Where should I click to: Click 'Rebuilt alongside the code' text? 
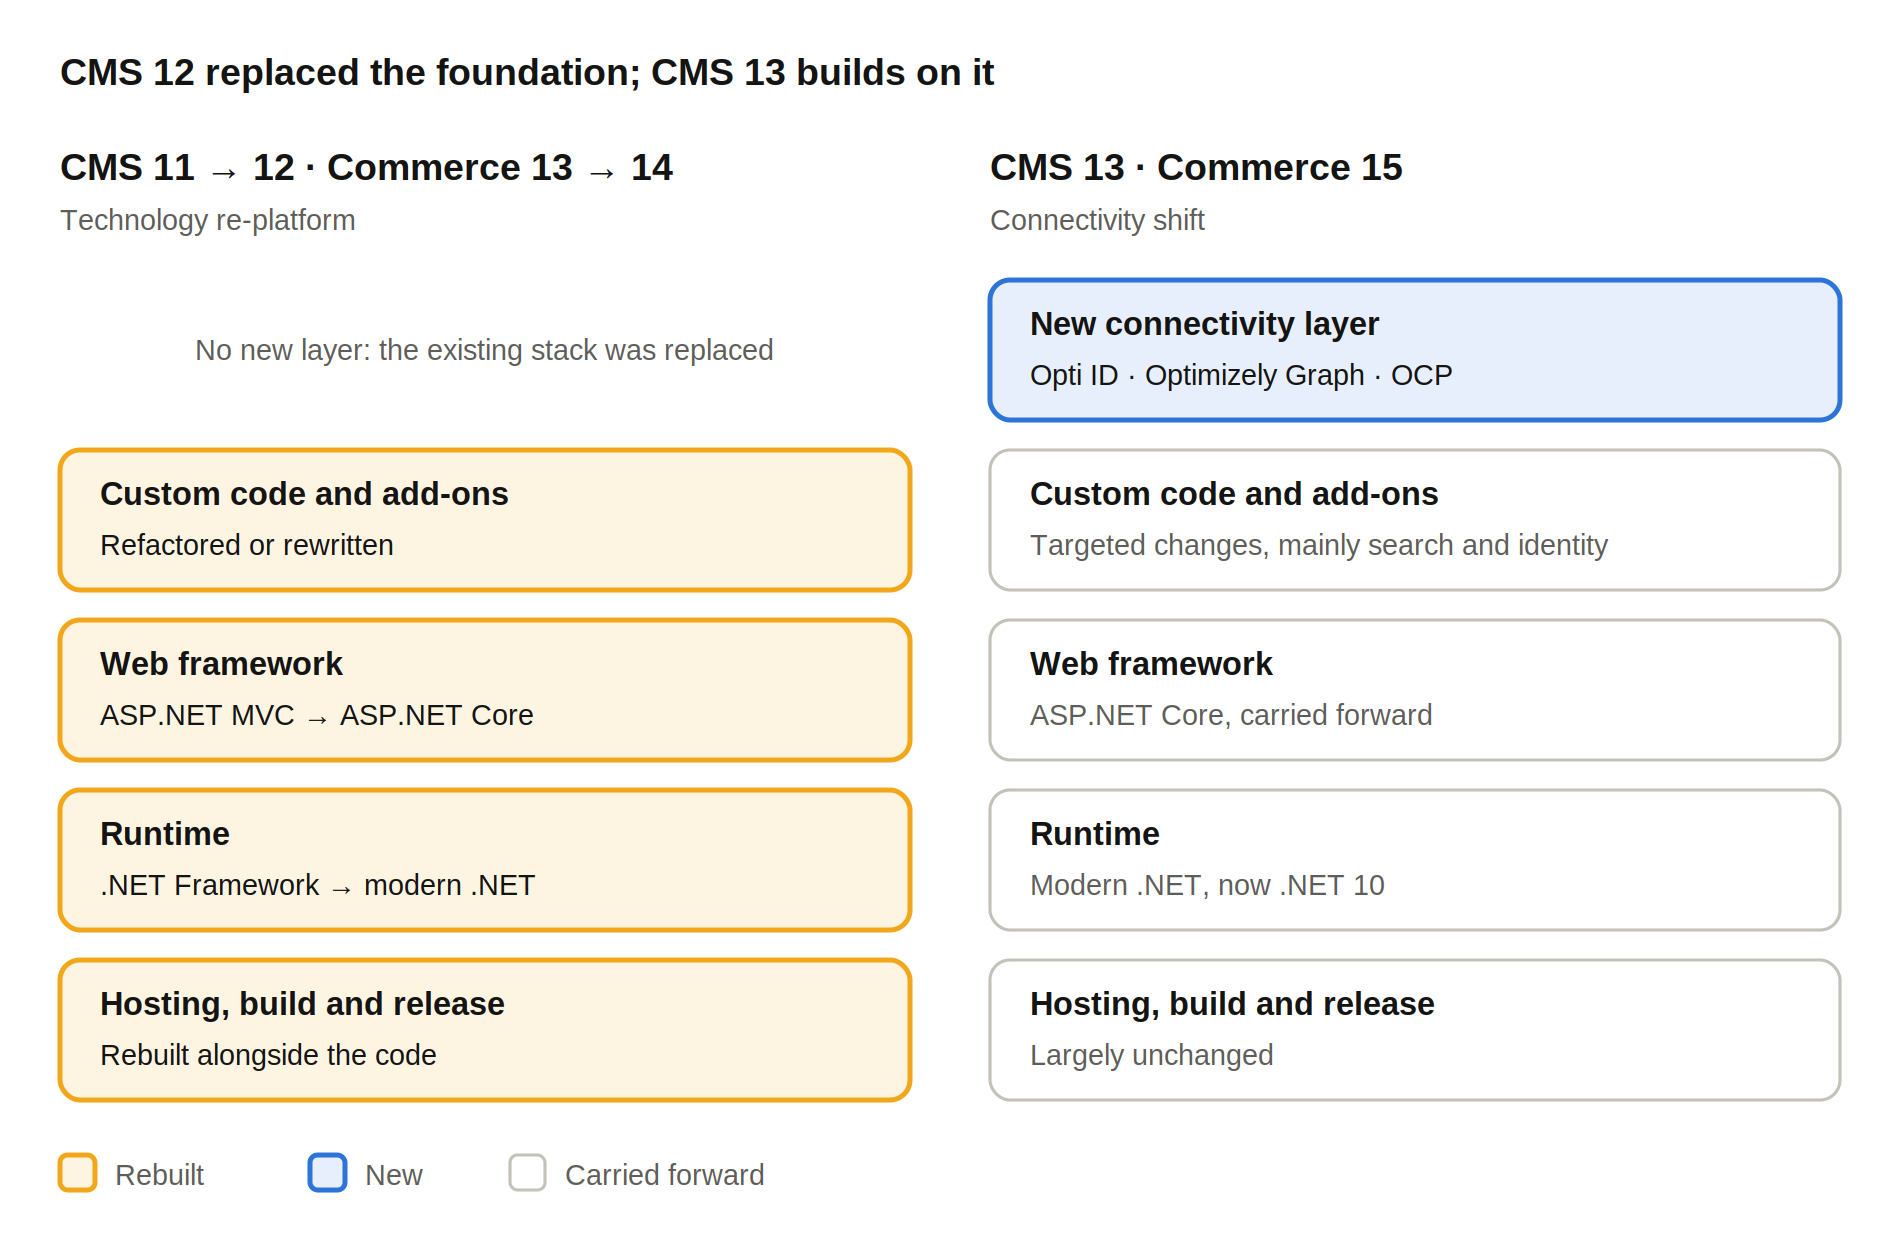268,1055
